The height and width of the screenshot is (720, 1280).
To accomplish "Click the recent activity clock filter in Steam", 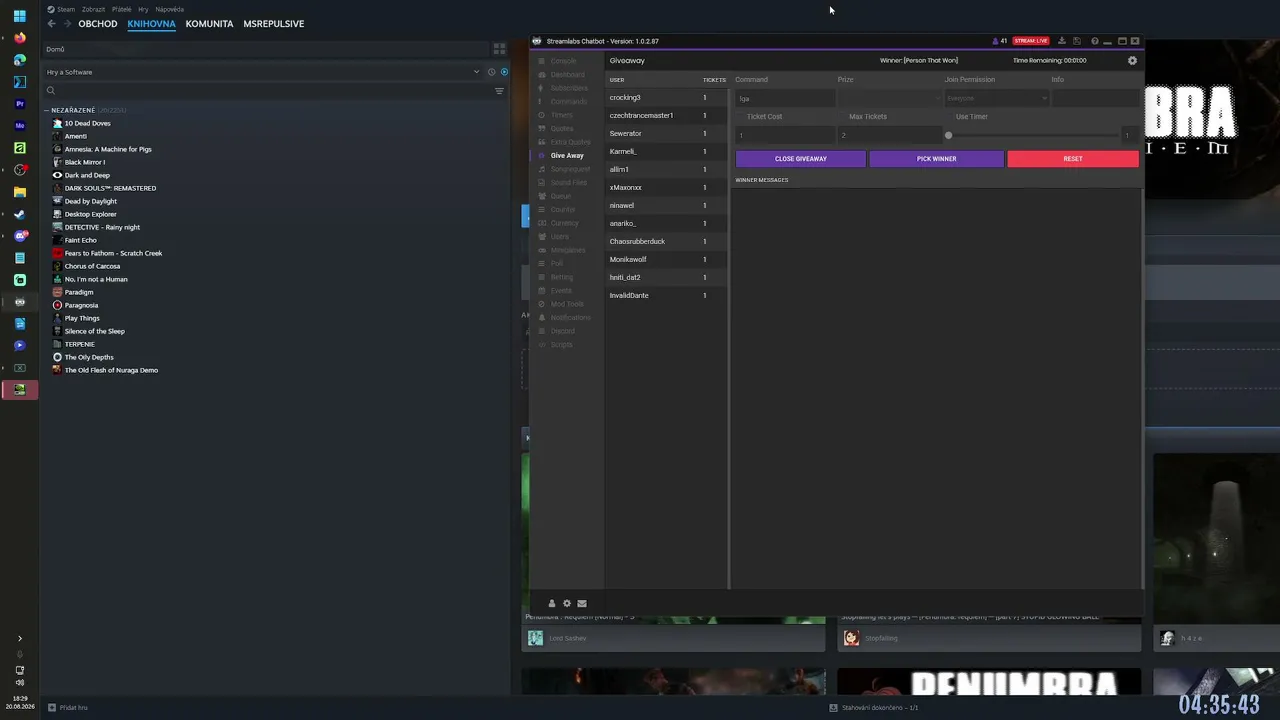I will point(491,72).
